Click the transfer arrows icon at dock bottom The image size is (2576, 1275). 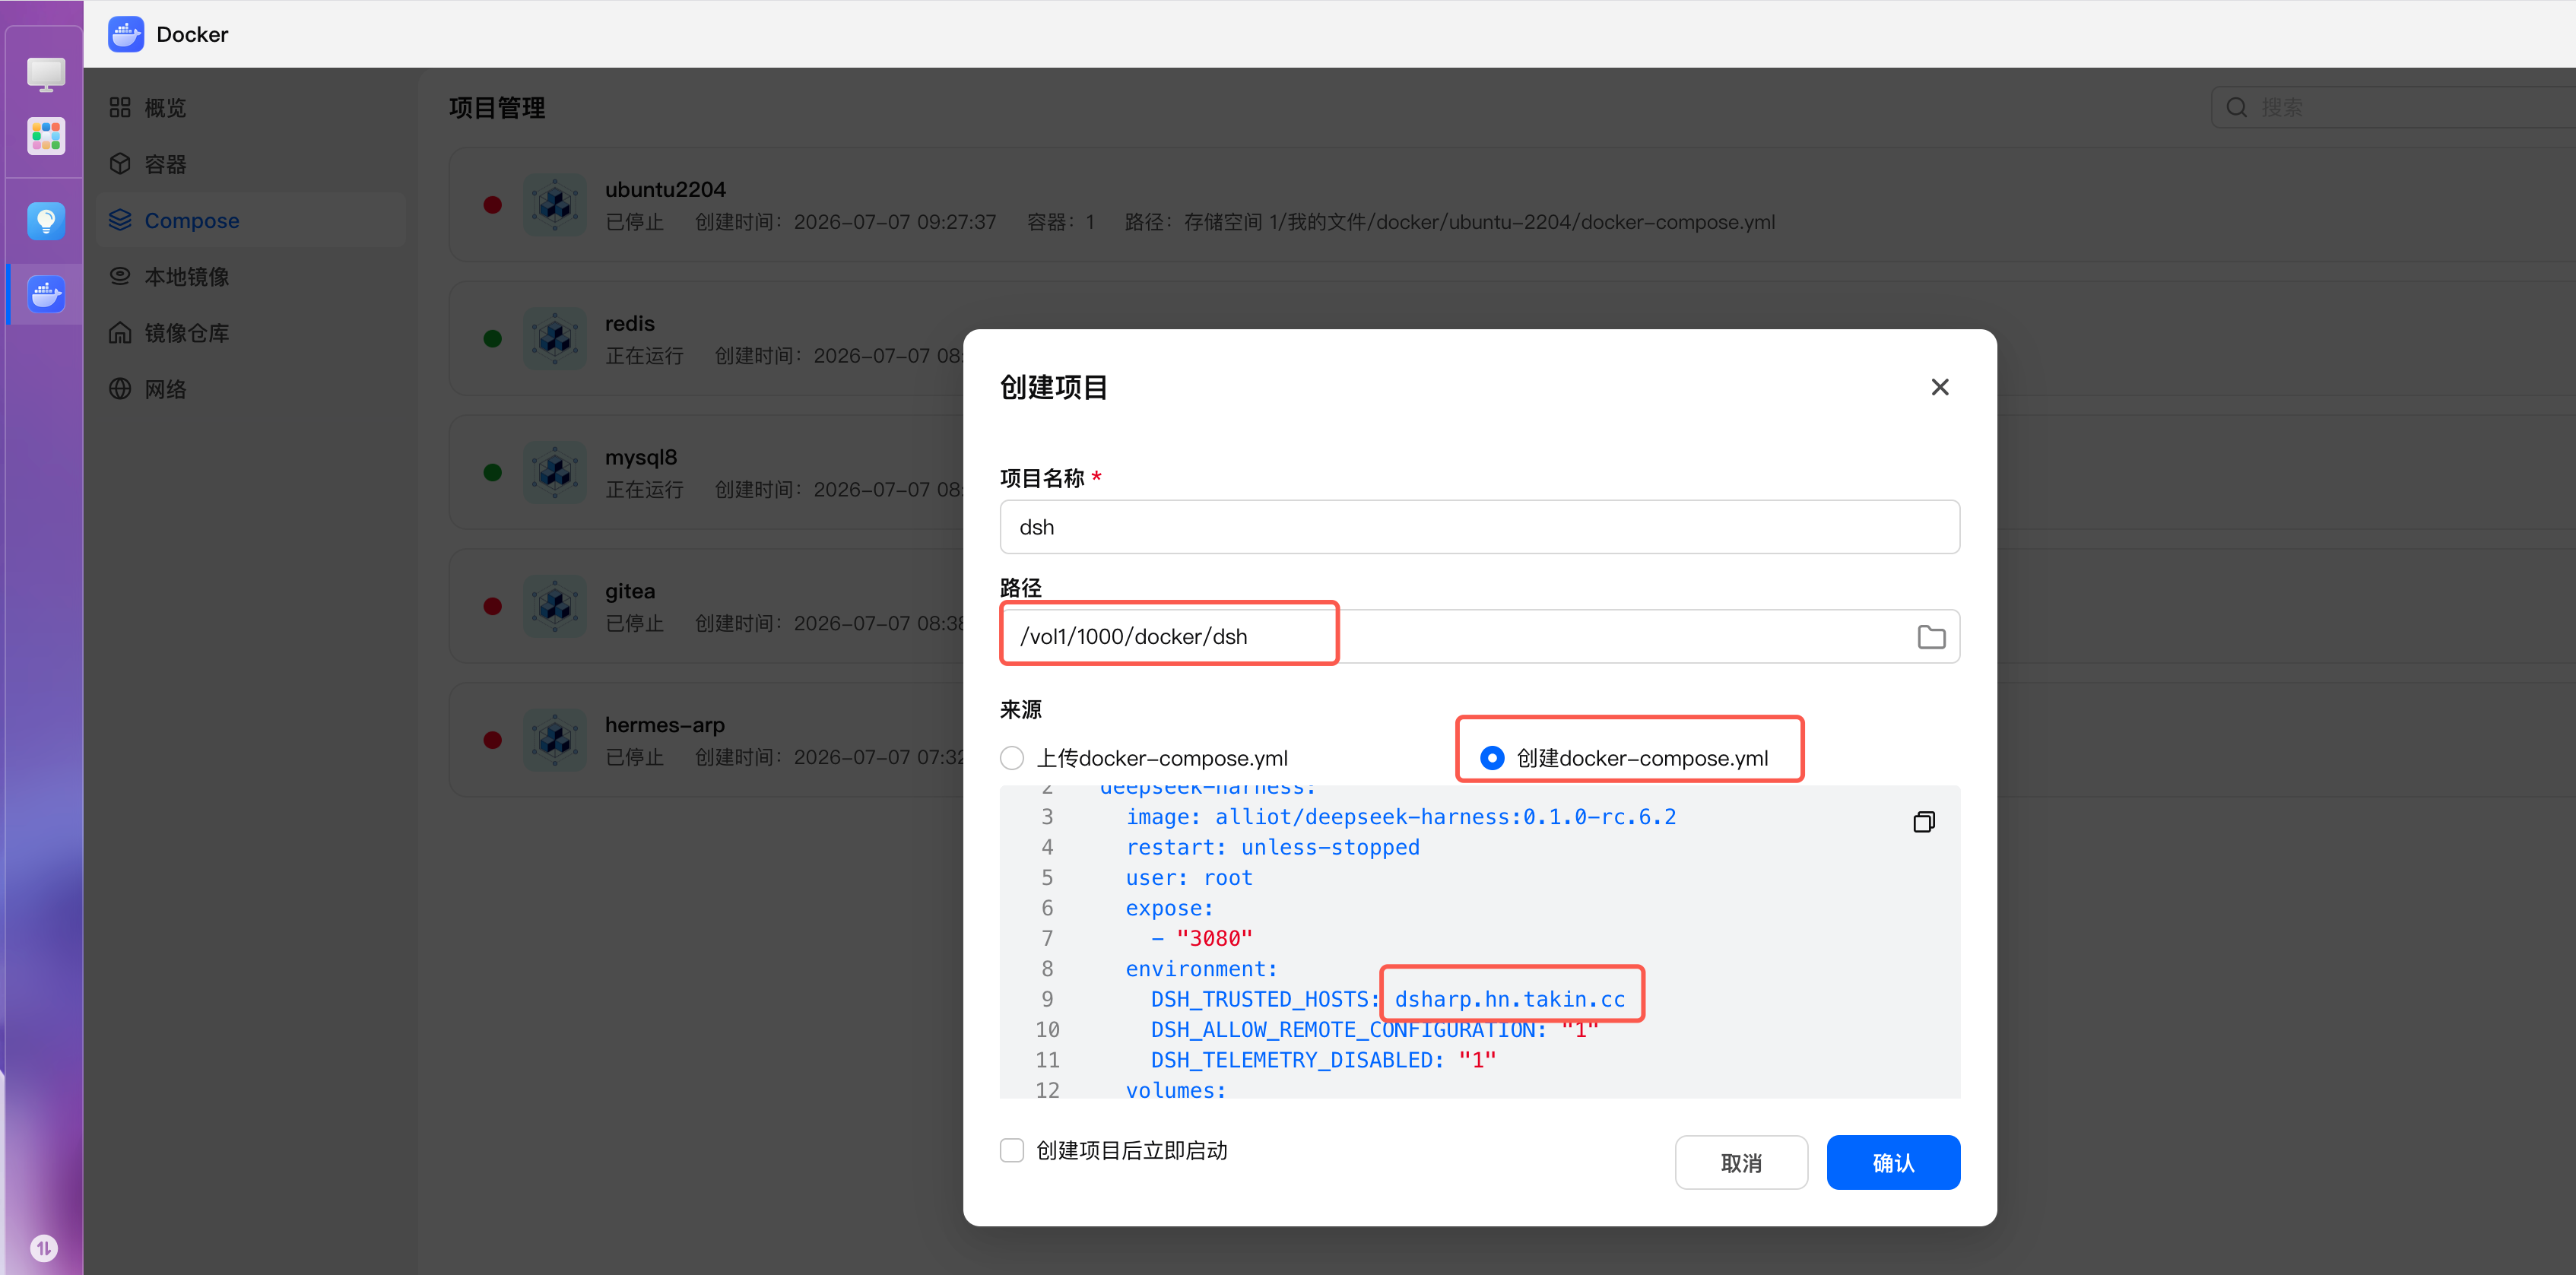44,1248
